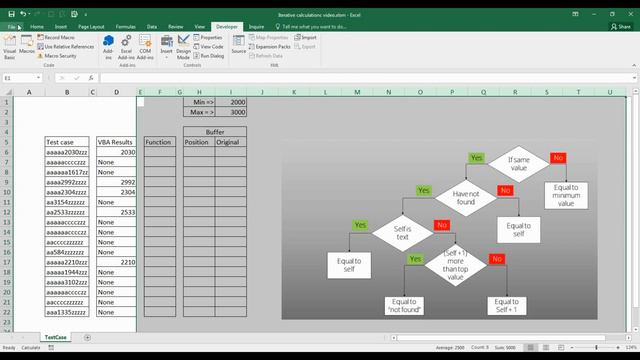Viewport: 640px width, 360px height.
Task: Click the Function header cell
Action: coord(160,142)
